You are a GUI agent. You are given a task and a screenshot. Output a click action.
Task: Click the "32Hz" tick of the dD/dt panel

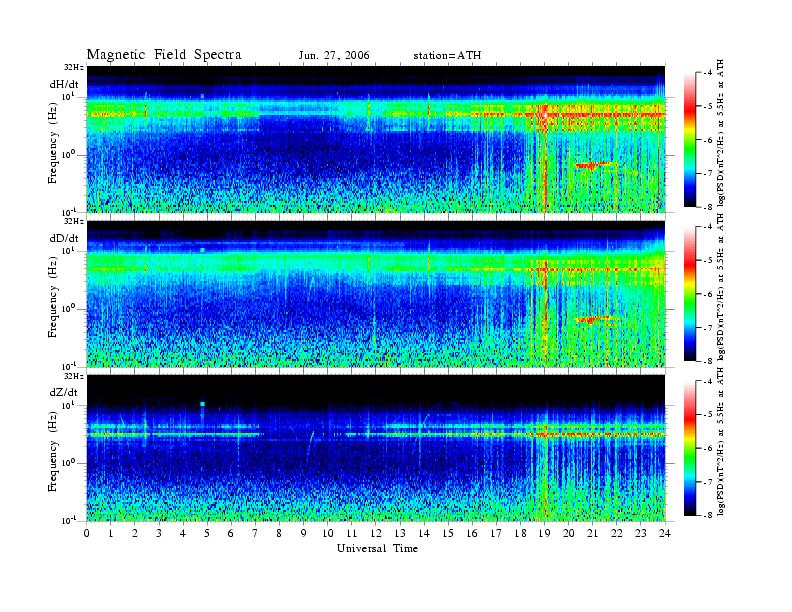pyautogui.click(x=73, y=221)
